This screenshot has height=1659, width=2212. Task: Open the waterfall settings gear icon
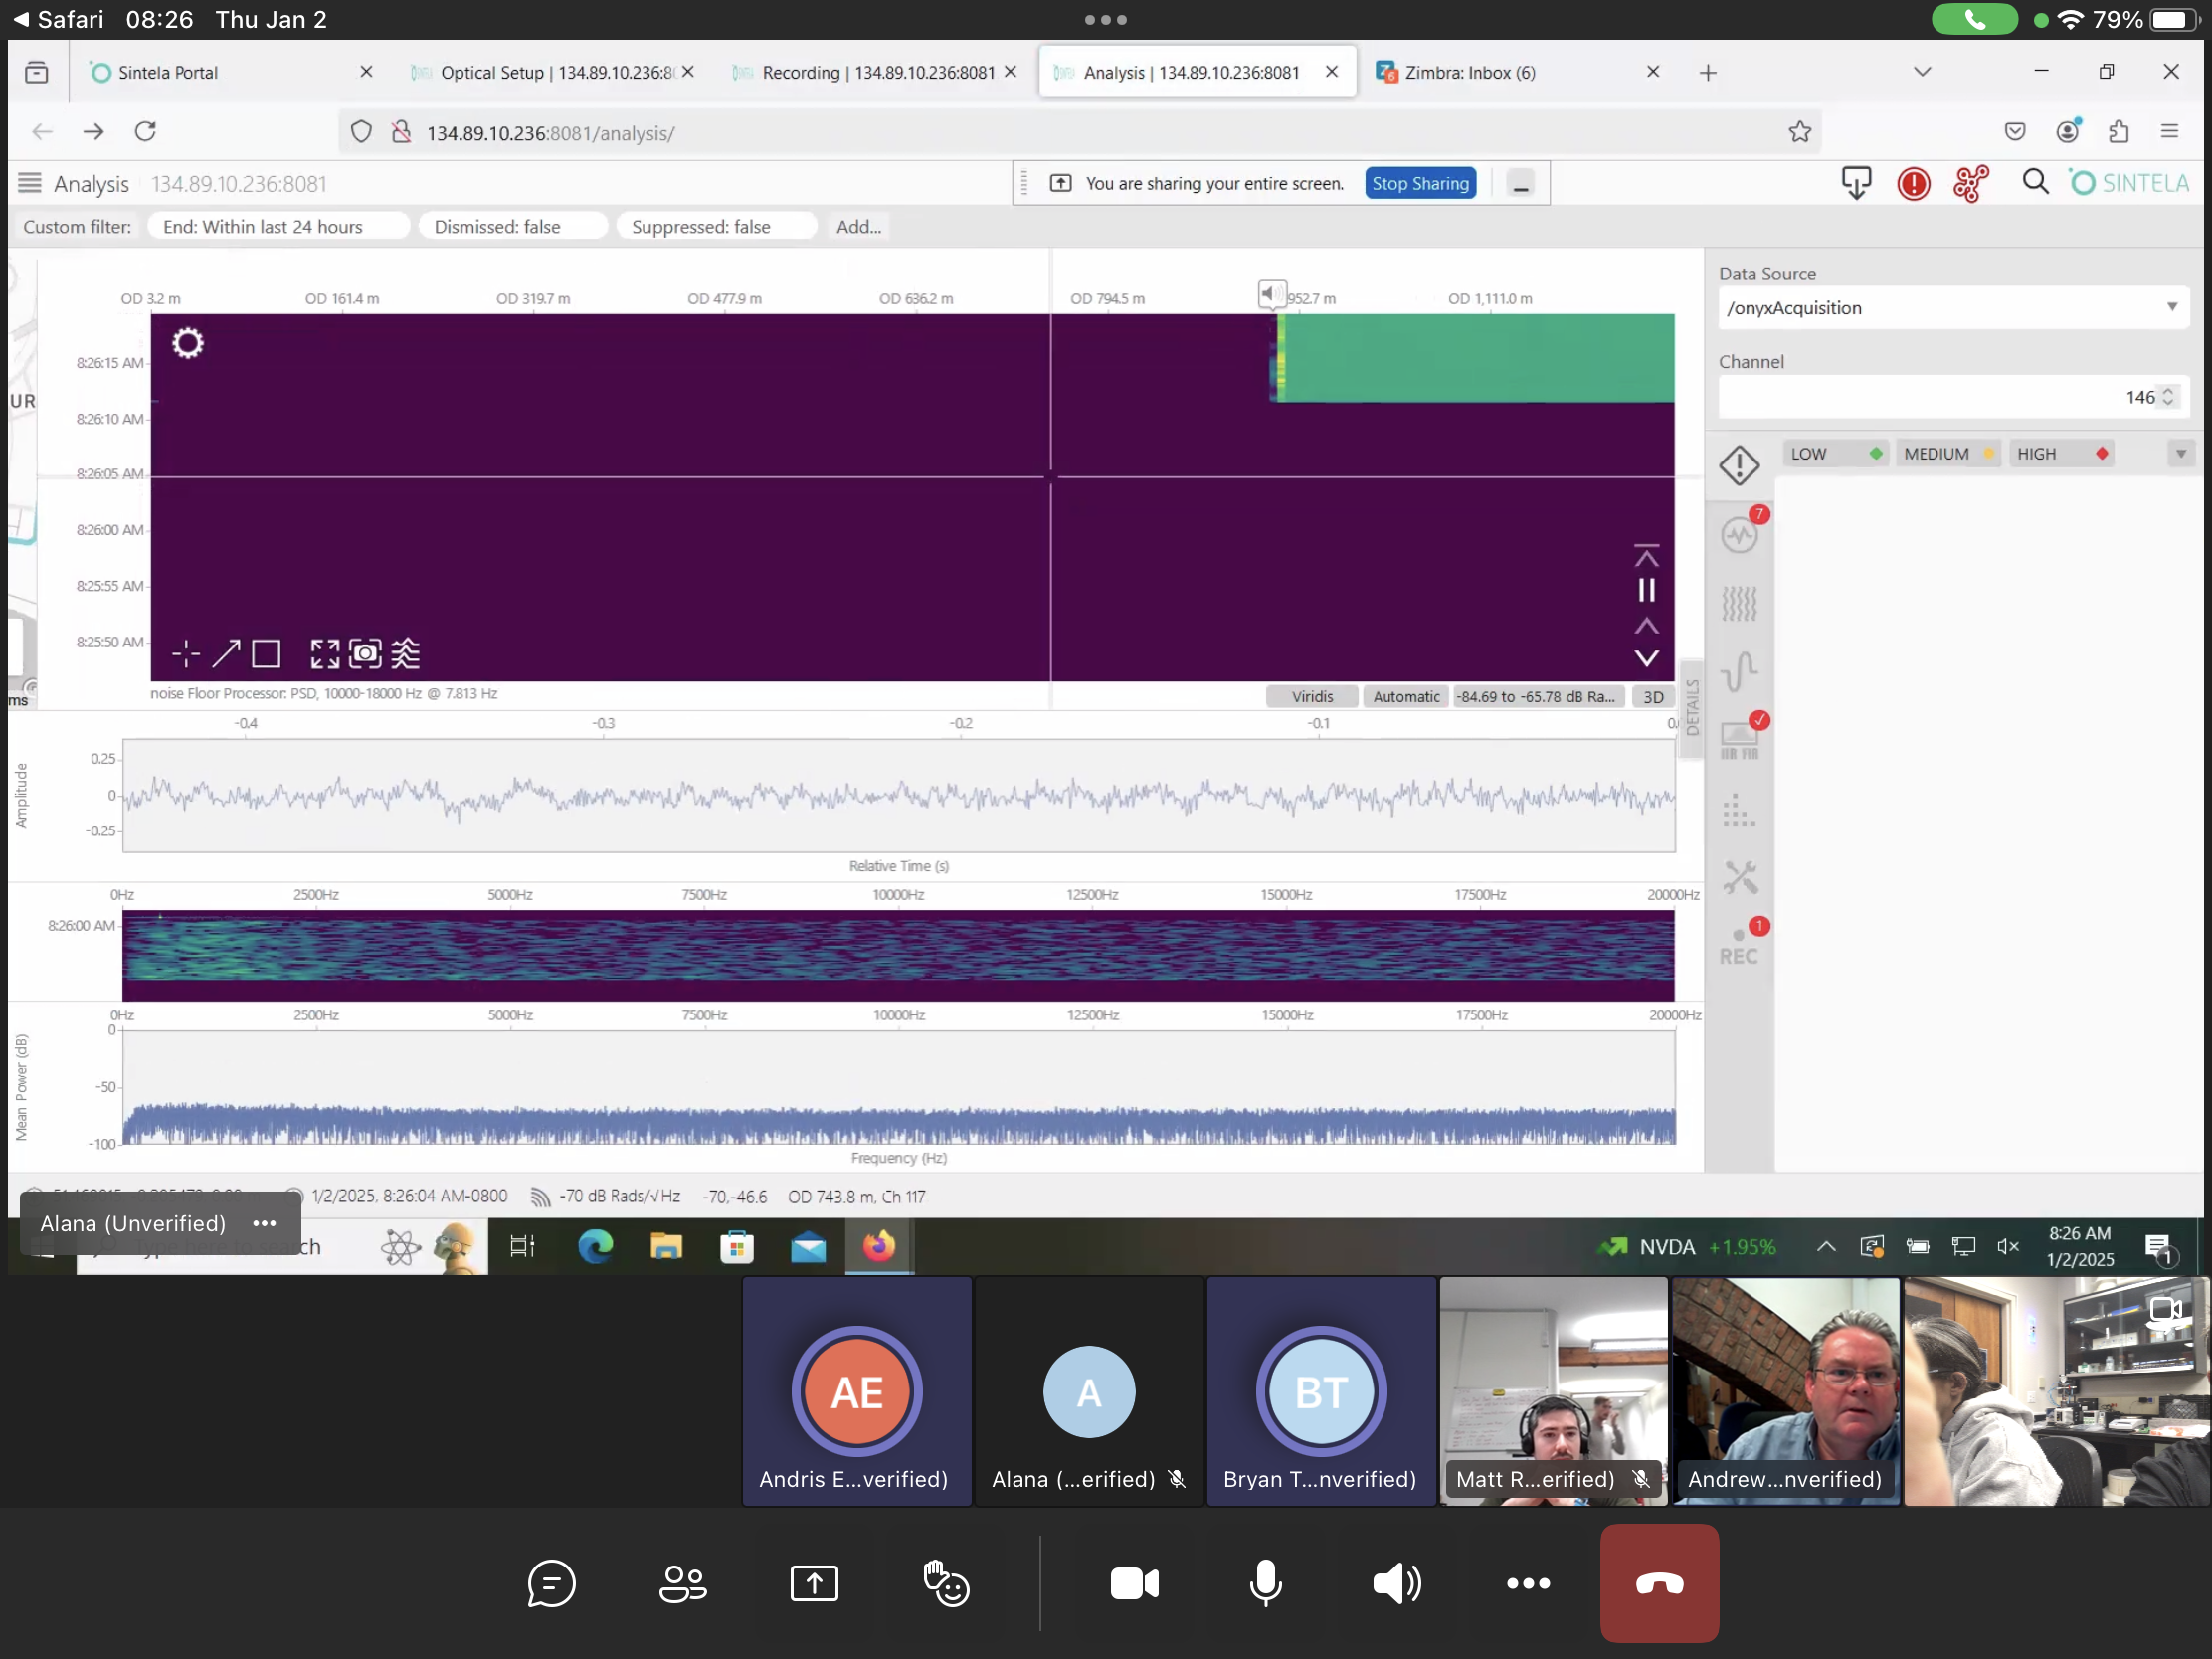coord(188,343)
